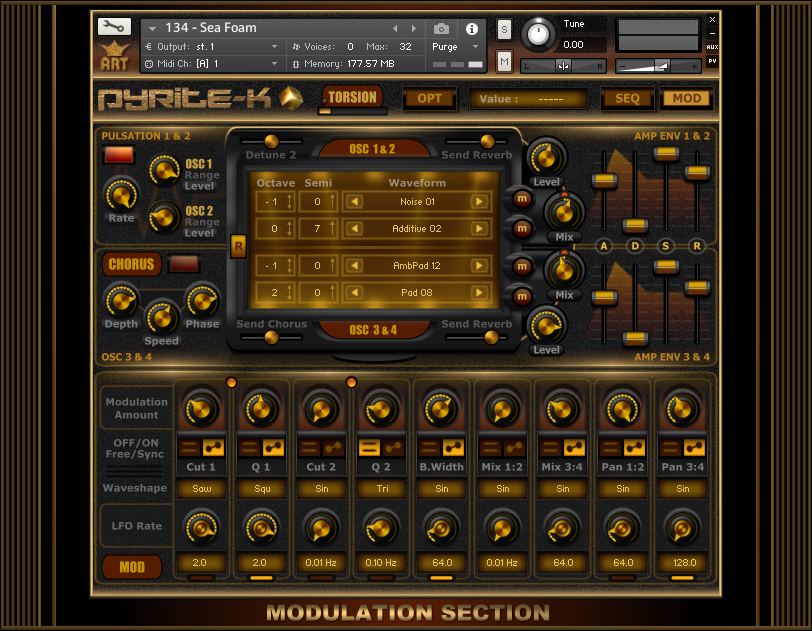Expand the Output st. 1 dropdown
Viewport: 812px width, 631px height.
[275, 47]
